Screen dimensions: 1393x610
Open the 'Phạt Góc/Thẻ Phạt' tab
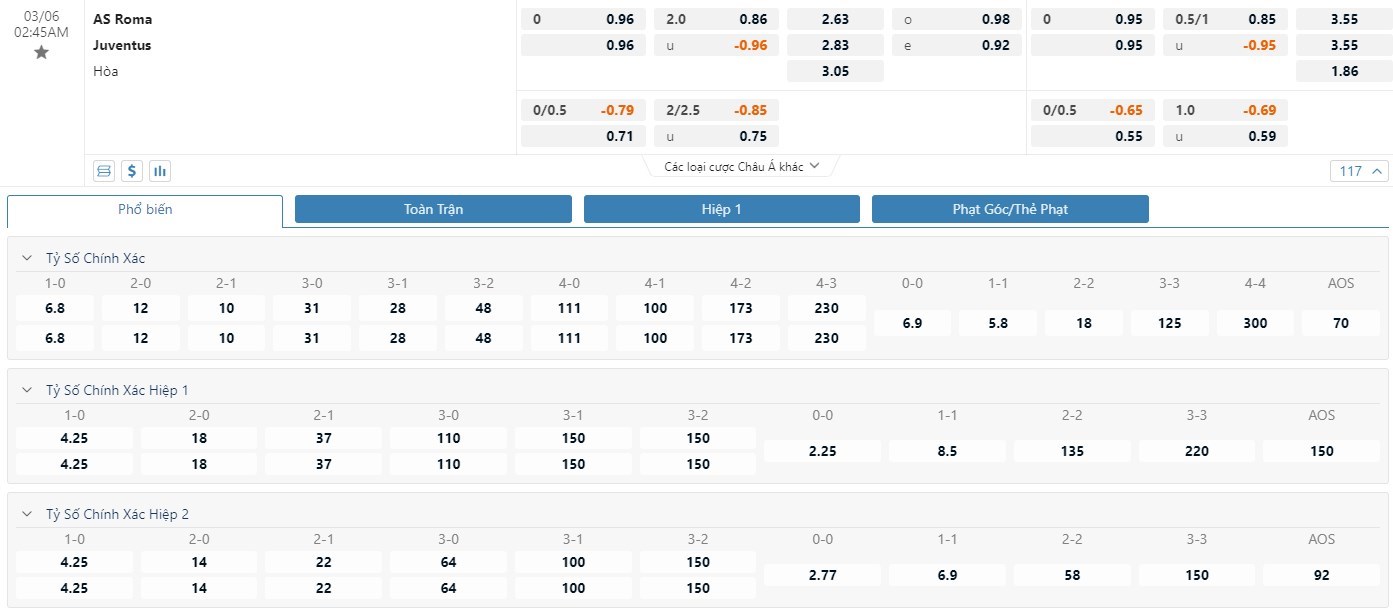coord(1010,209)
